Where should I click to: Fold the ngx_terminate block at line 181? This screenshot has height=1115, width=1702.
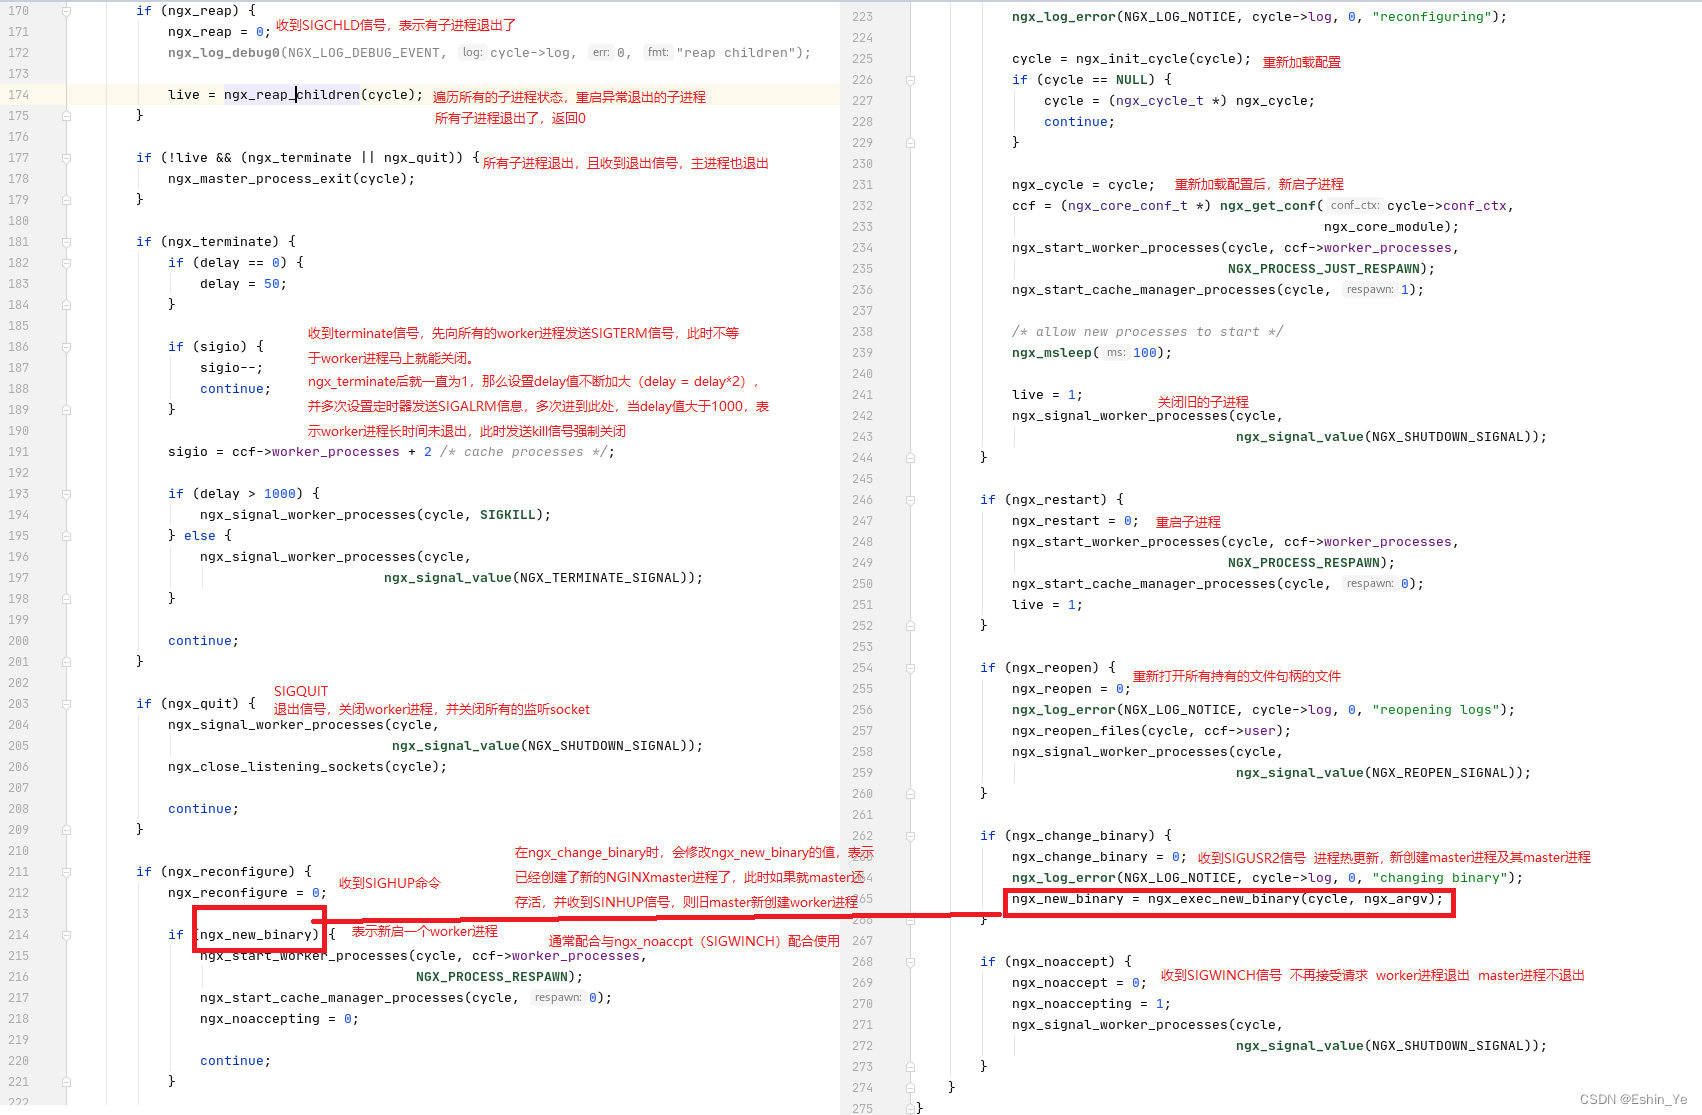66,242
